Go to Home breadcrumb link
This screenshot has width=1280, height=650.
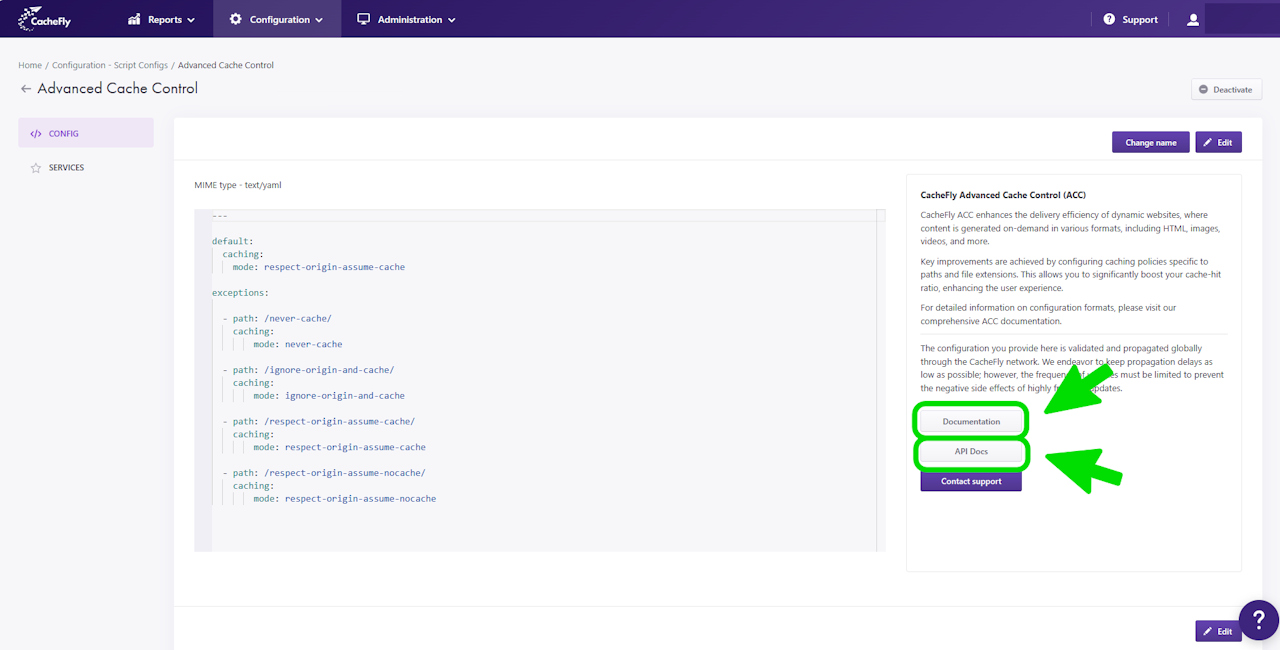coord(30,65)
